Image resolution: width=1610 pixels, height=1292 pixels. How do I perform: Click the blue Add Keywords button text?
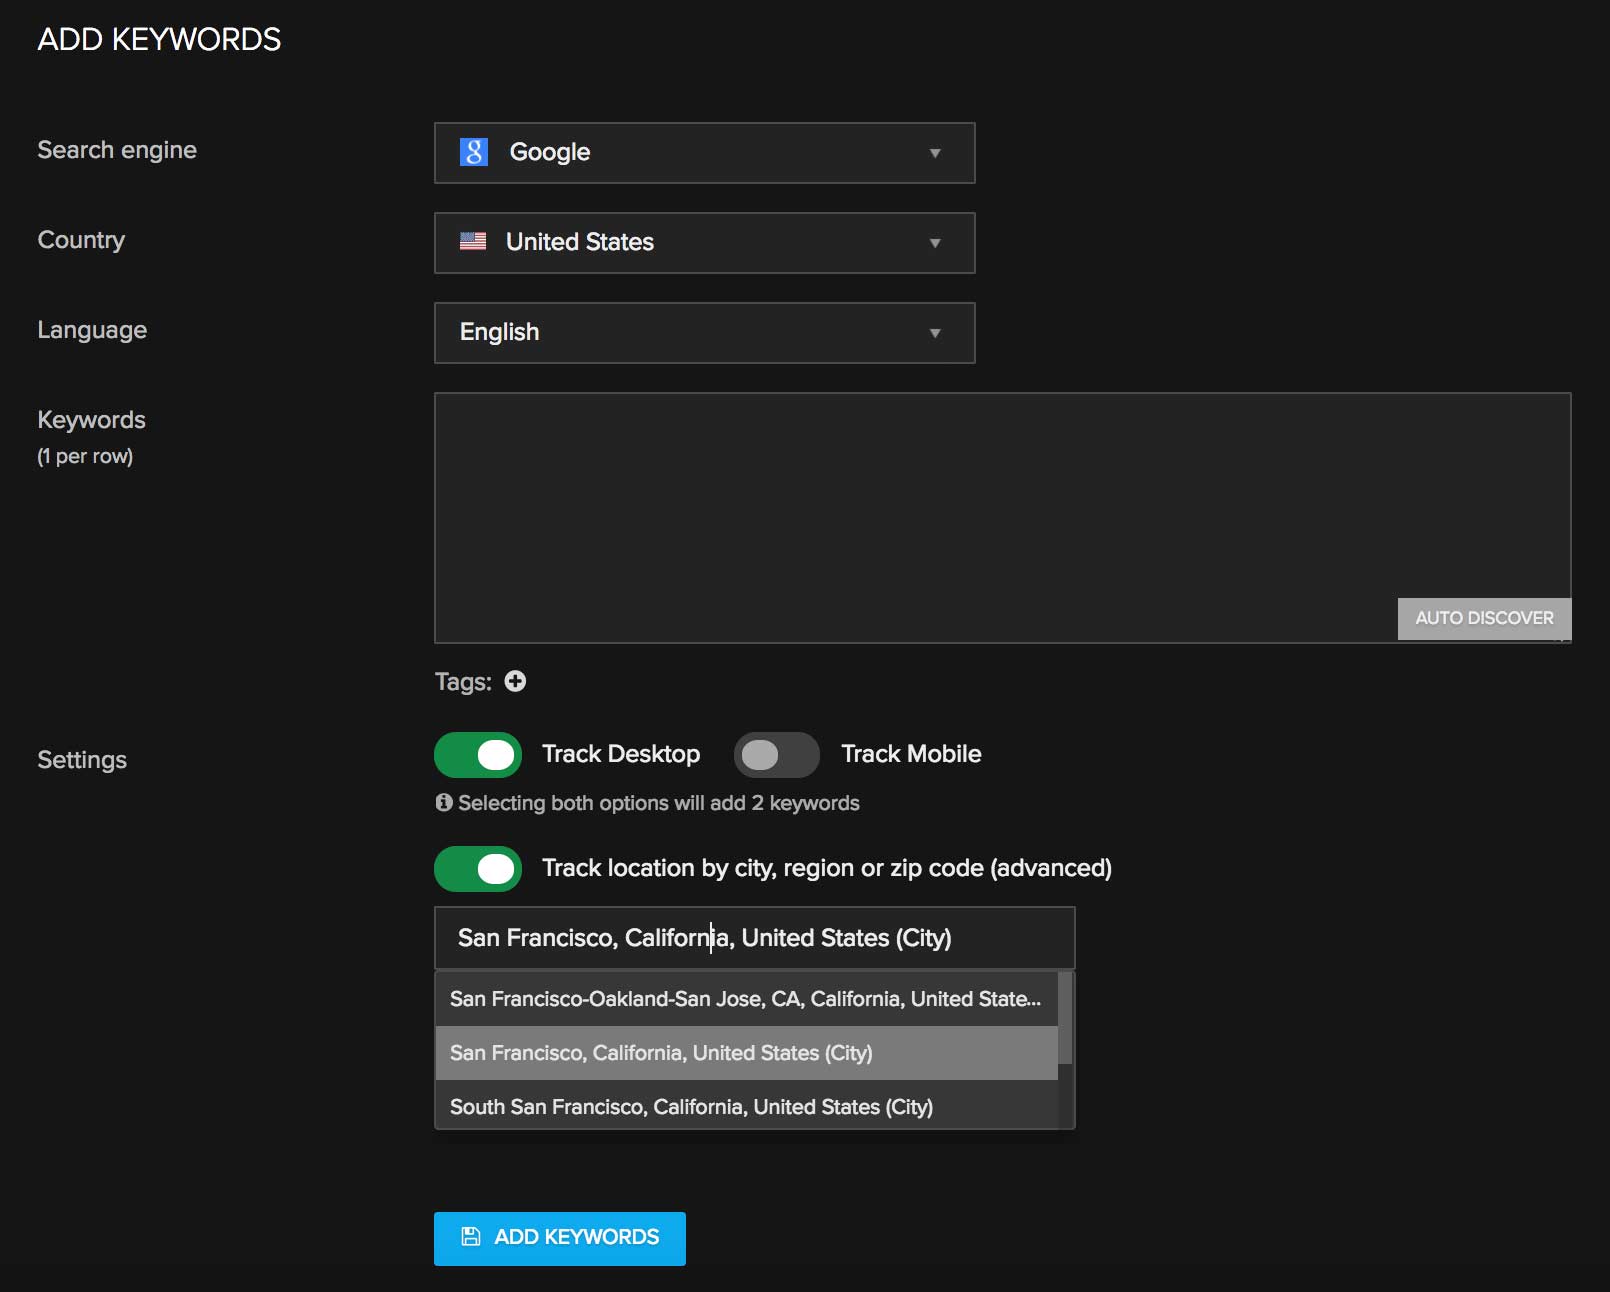coord(577,1237)
